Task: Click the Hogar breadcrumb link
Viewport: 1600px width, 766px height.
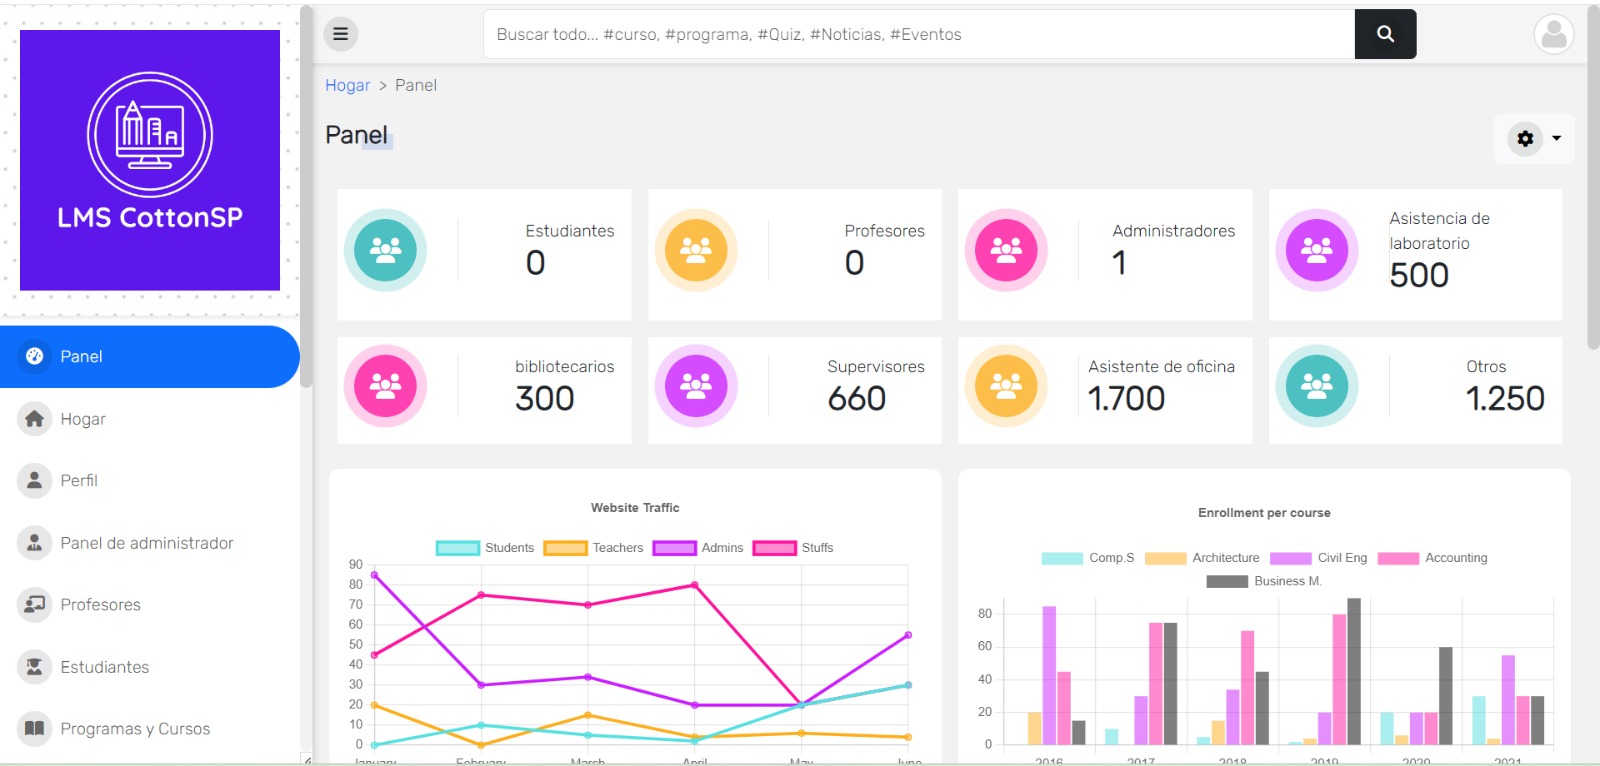Action: [347, 85]
